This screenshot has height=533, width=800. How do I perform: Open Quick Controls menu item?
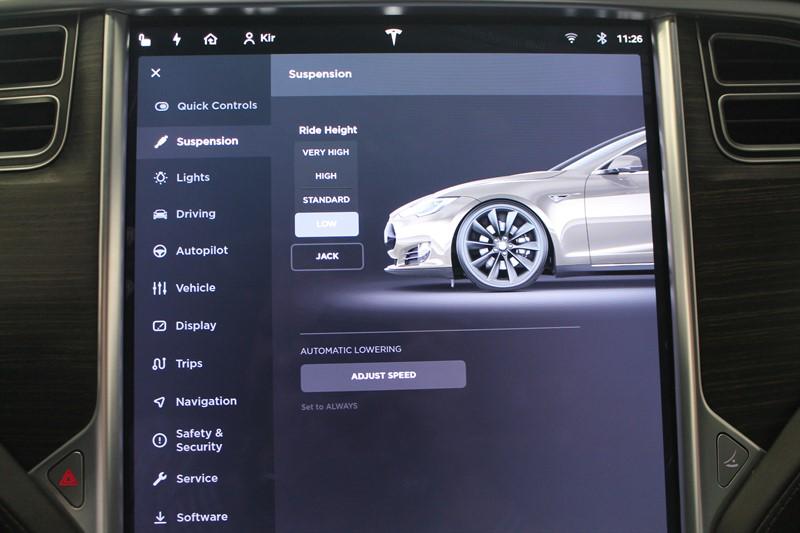pyautogui.click(x=204, y=106)
